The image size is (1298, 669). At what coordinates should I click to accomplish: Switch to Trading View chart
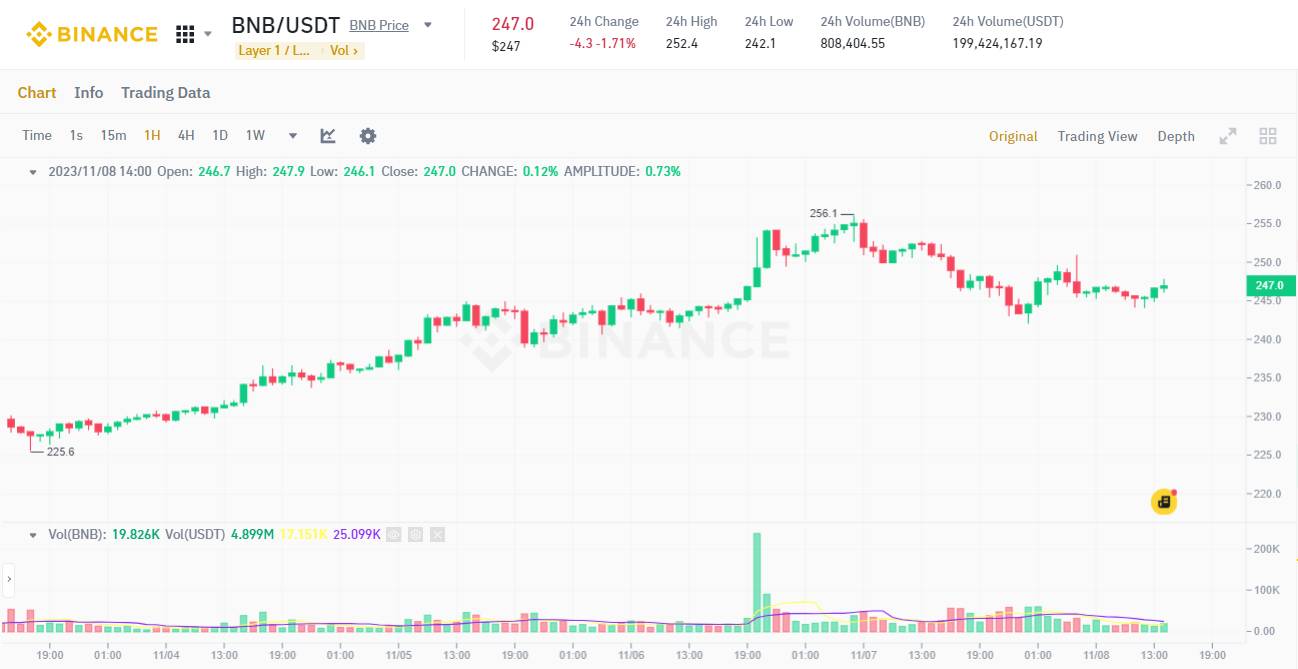pyautogui.click(x=1098, y=136)
